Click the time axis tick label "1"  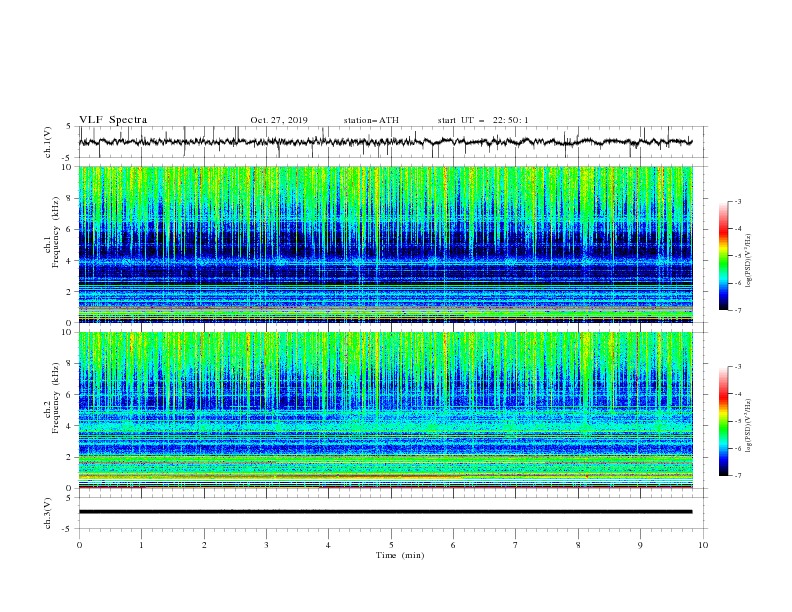141,545
